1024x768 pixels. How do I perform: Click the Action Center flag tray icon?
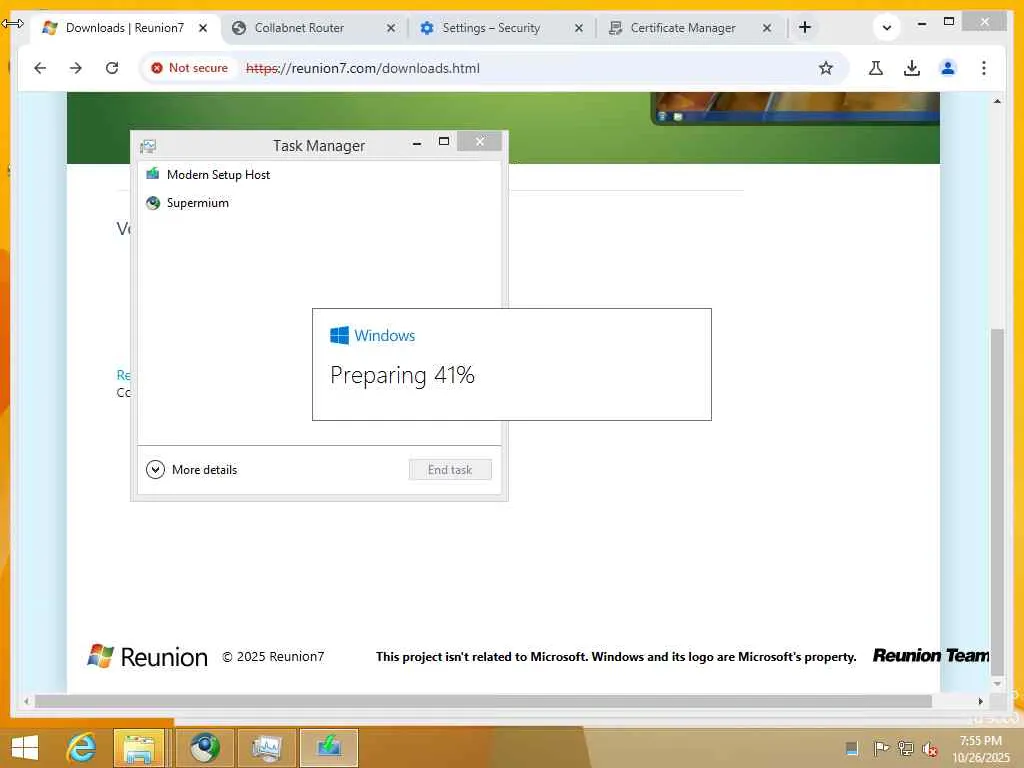click(881, 748)
